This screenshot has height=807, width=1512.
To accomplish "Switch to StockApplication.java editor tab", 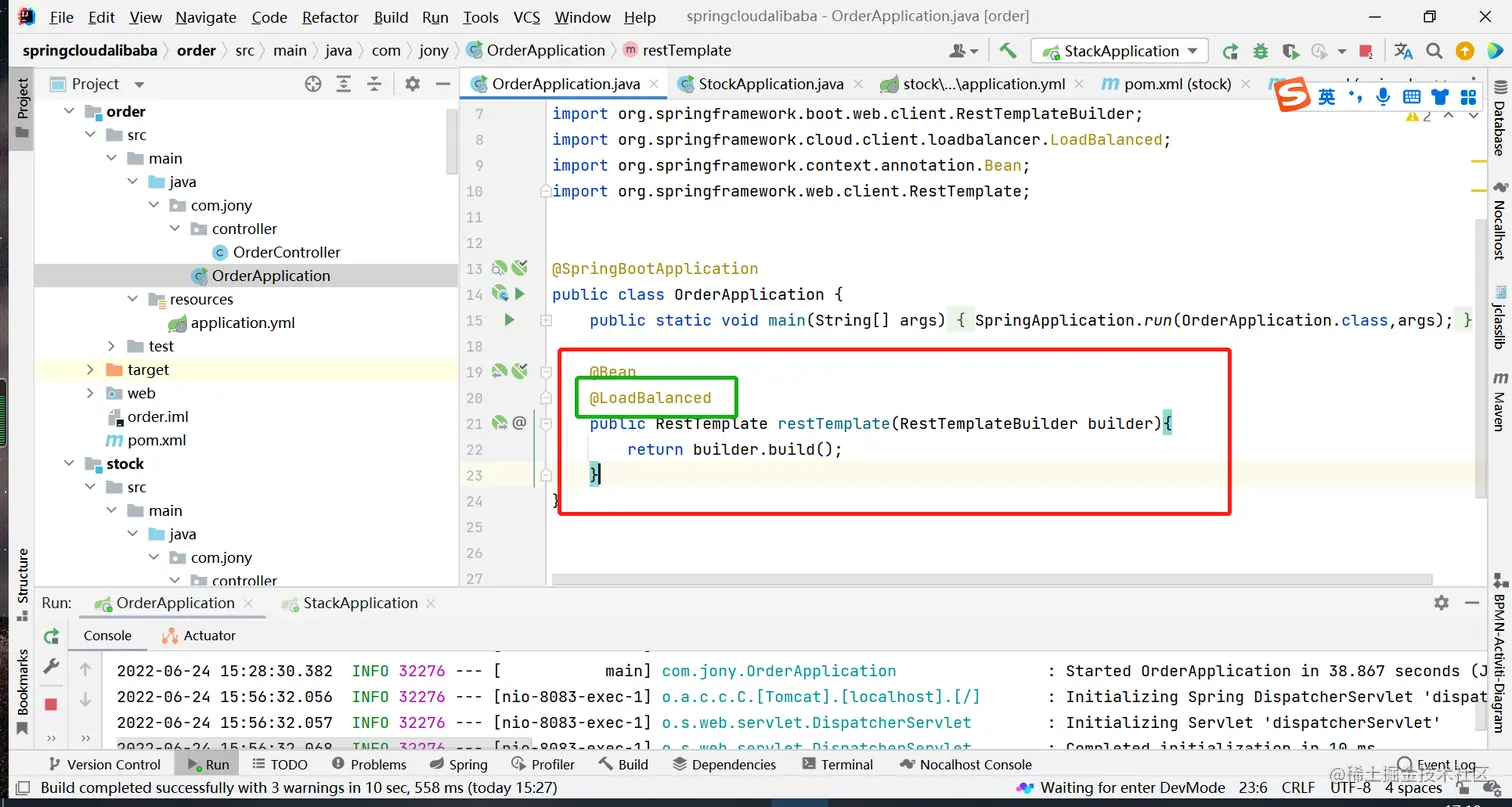I will click(770, 84).
